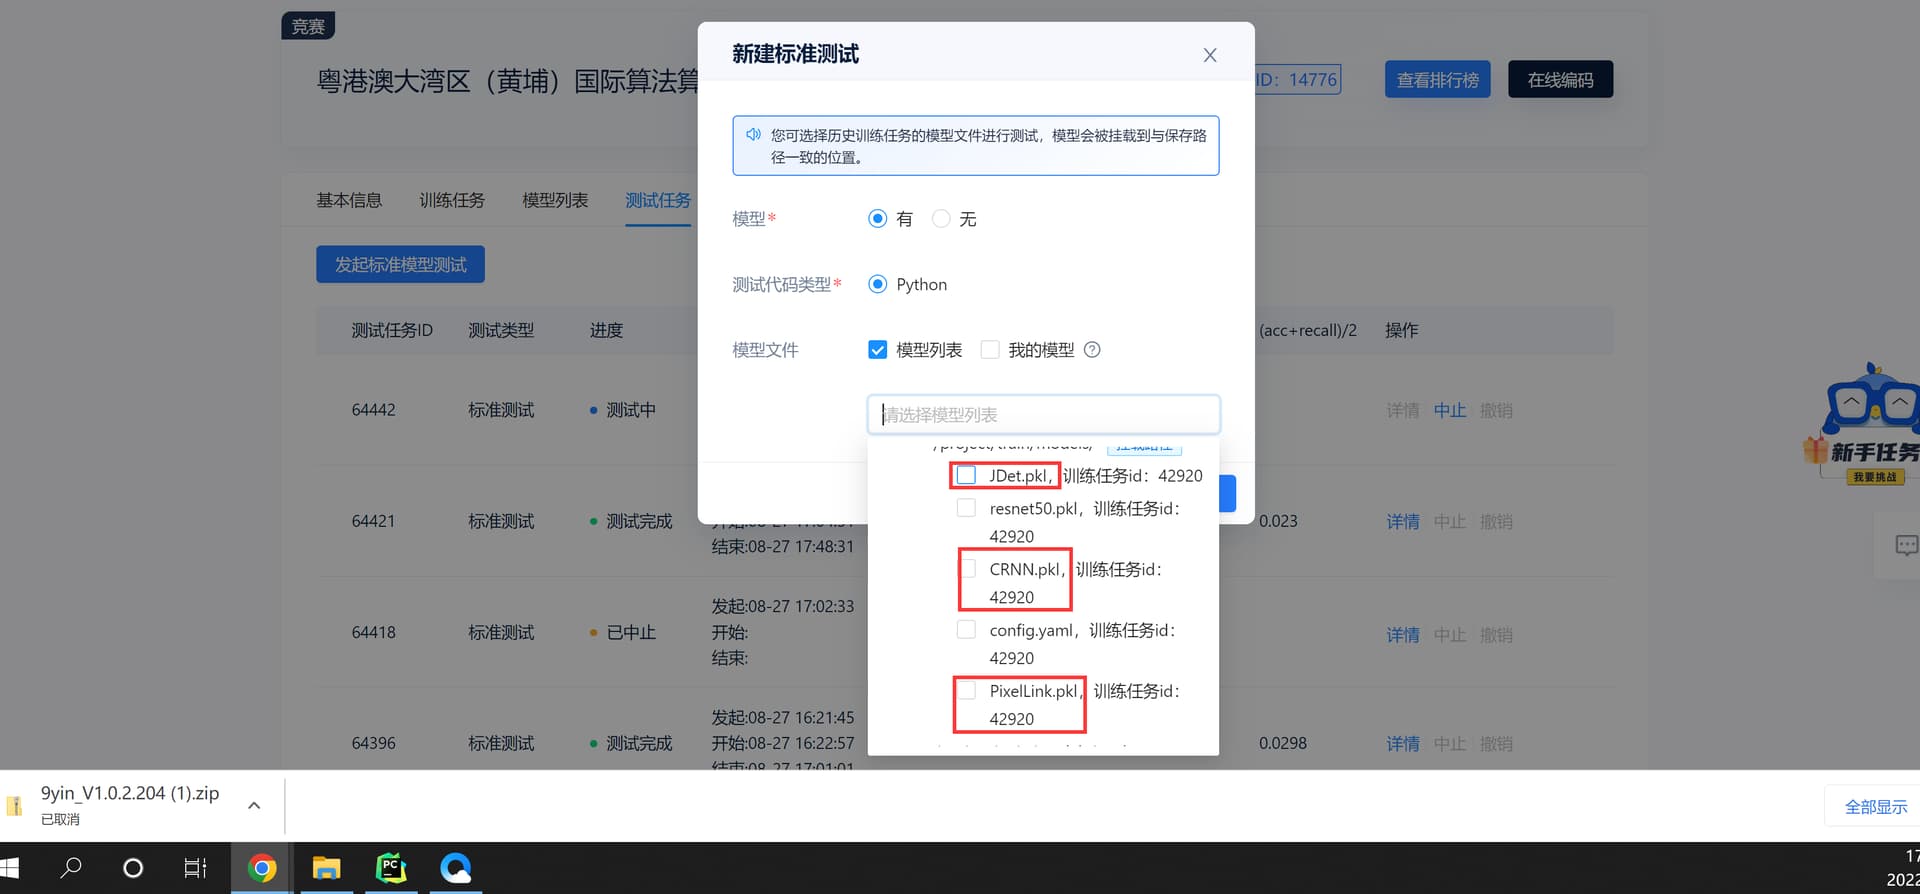Viewport: 1920px width, 894px height.
Task: Click the help icon beside 我的模型
Action: 1092,350
